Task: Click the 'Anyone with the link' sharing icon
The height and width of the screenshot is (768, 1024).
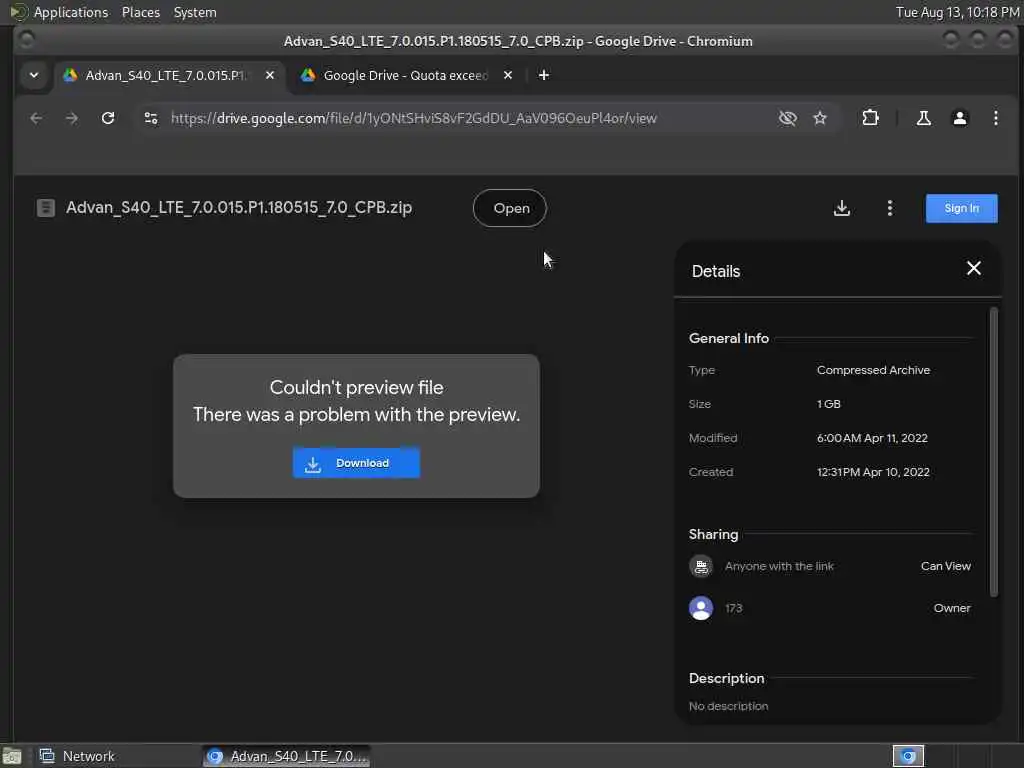Action: pos(701,566)
